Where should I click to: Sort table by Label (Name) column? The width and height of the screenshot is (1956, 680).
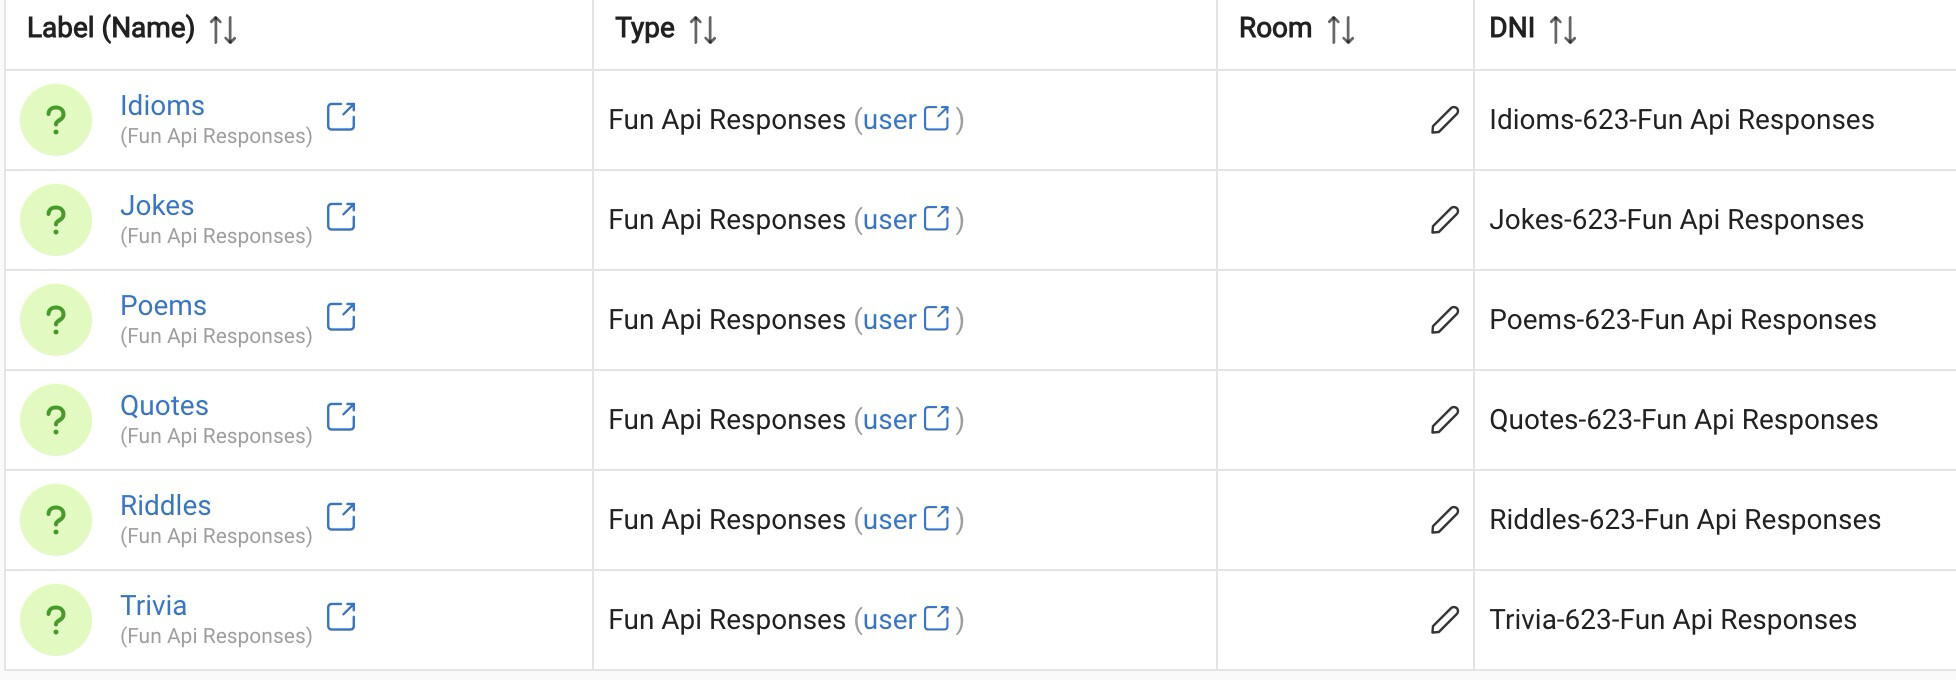[223, 30]
